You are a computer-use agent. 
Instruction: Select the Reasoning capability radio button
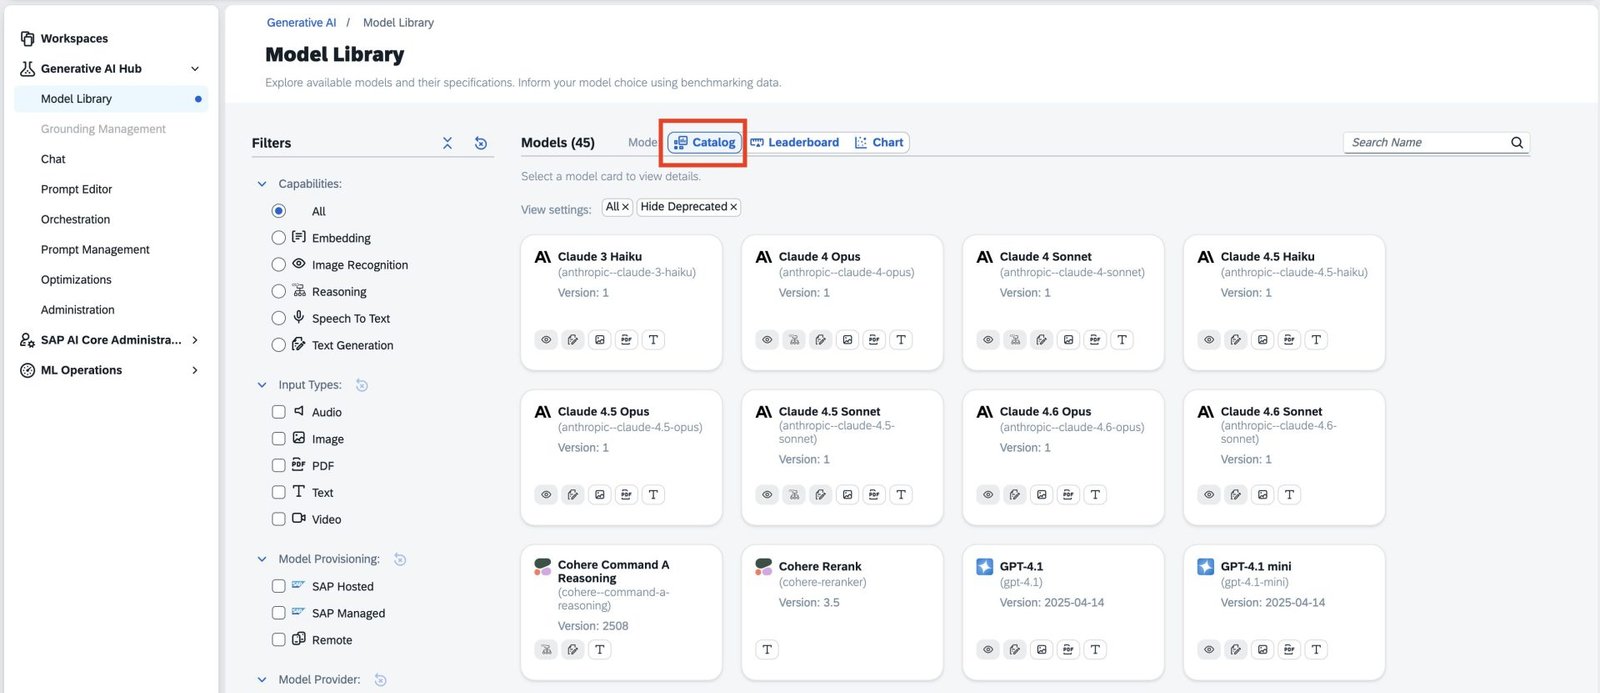279,292
